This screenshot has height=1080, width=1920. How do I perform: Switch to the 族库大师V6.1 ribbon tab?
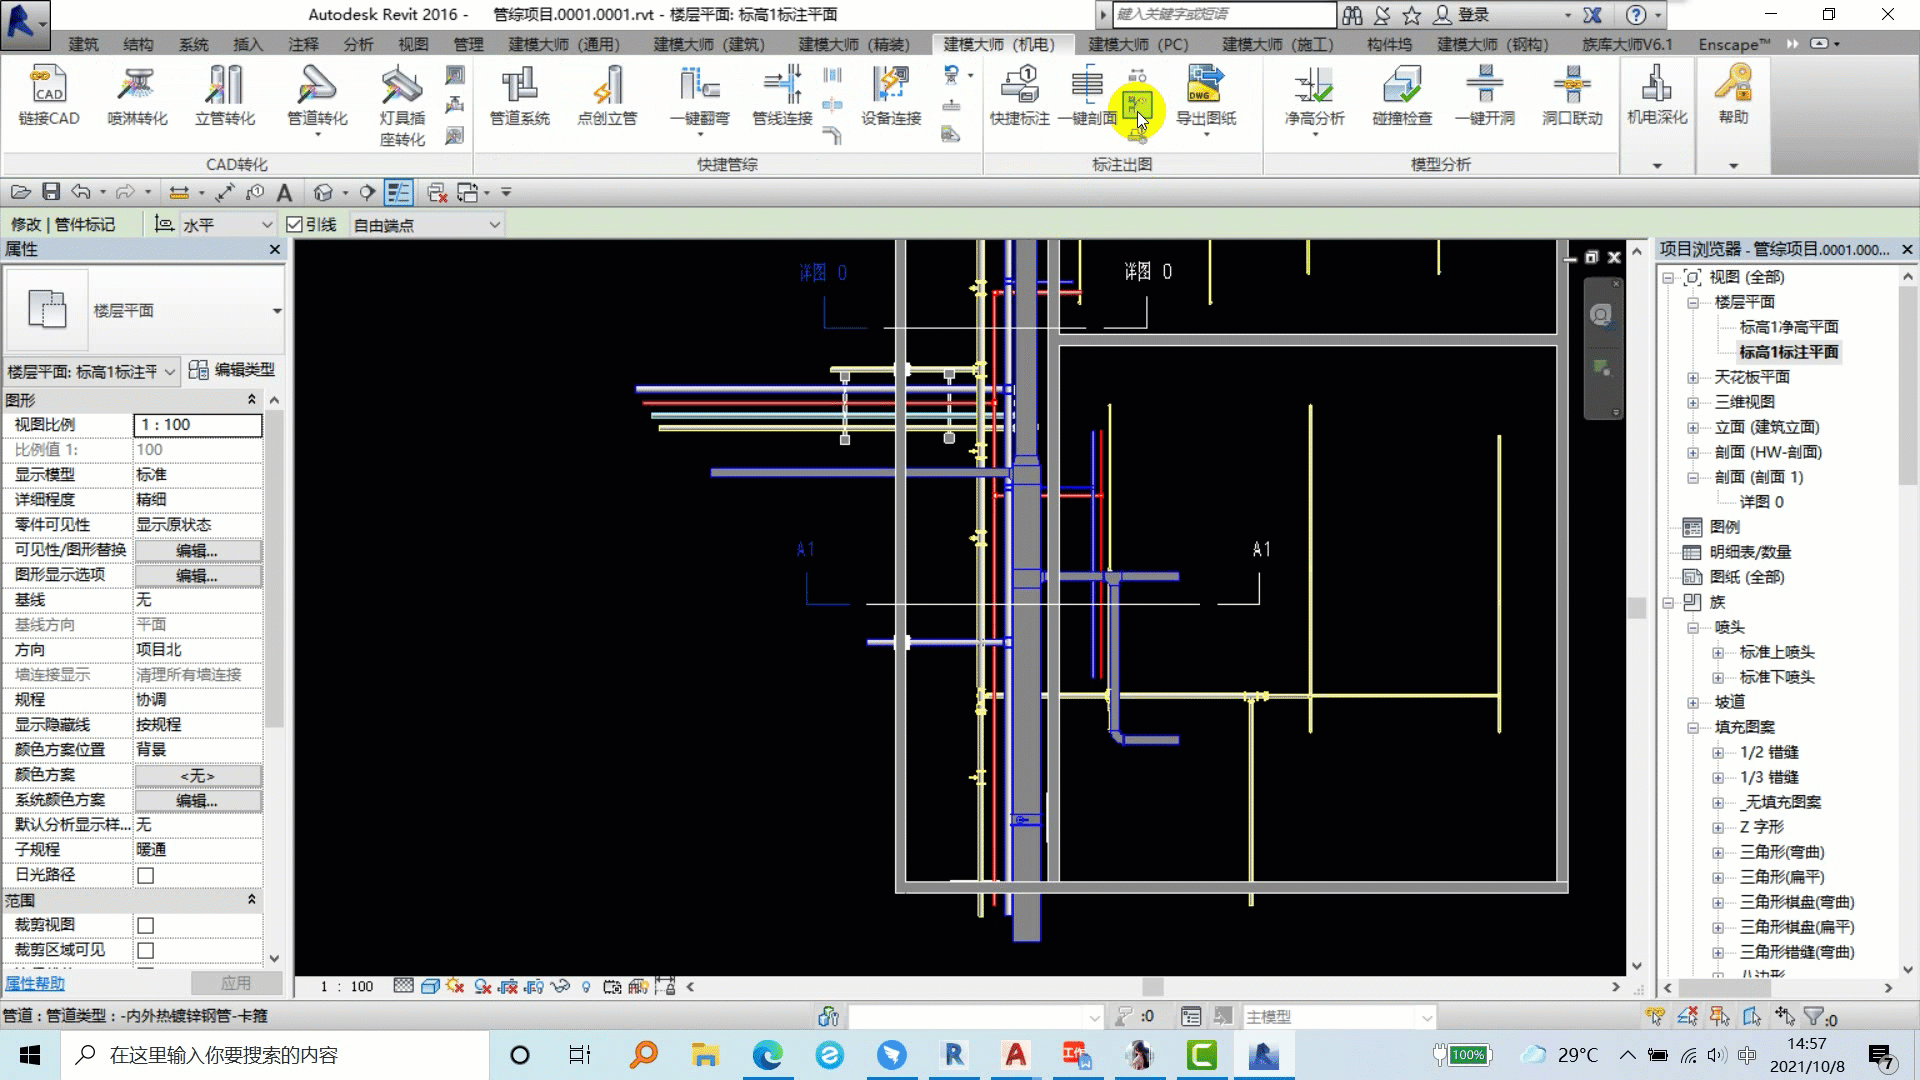[1627, 44]
